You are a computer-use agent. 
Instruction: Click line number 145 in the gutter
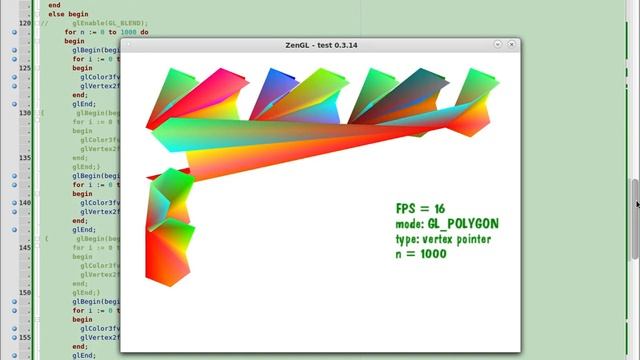pos(25,248)
